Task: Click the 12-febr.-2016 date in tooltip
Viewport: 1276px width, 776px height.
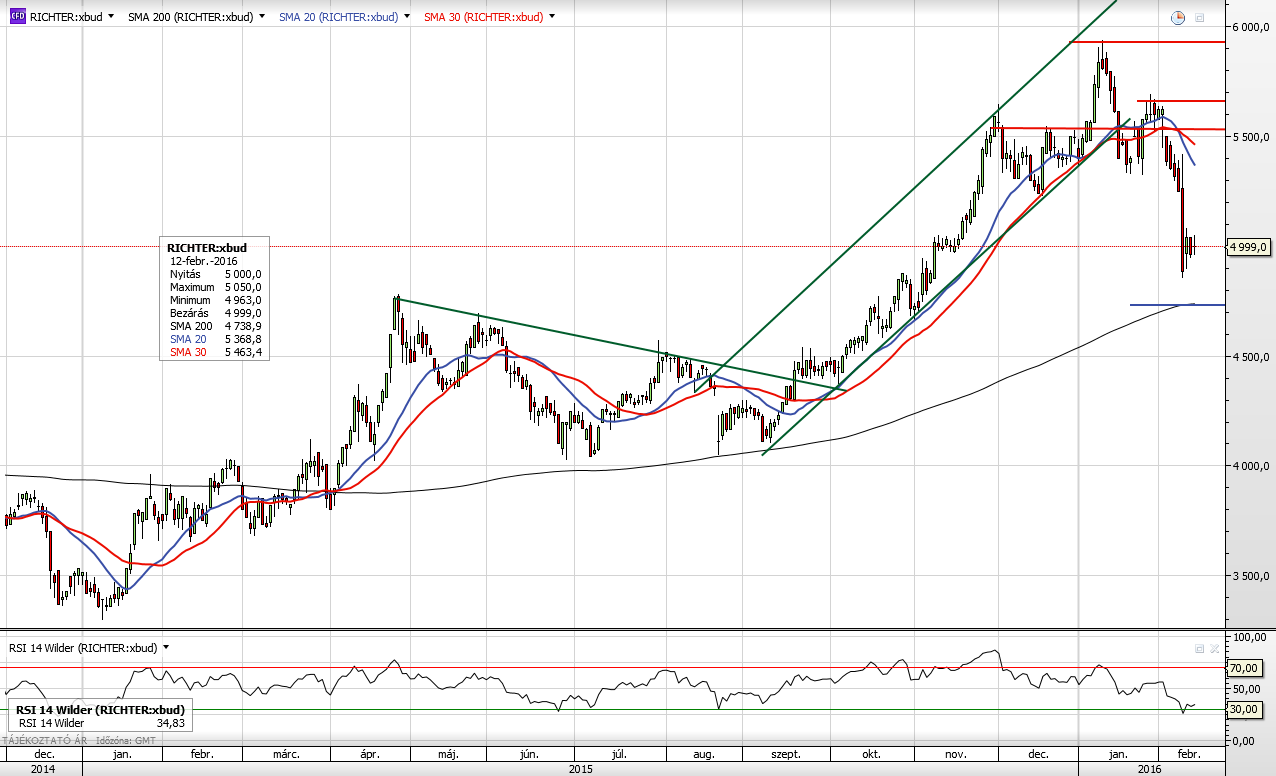Action: point(204,261)
